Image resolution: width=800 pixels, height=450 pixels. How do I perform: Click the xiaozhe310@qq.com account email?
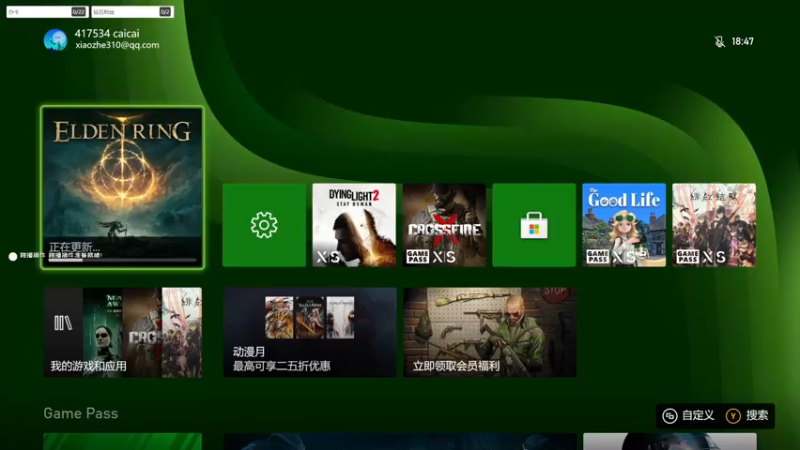click(x=117, y=45)
